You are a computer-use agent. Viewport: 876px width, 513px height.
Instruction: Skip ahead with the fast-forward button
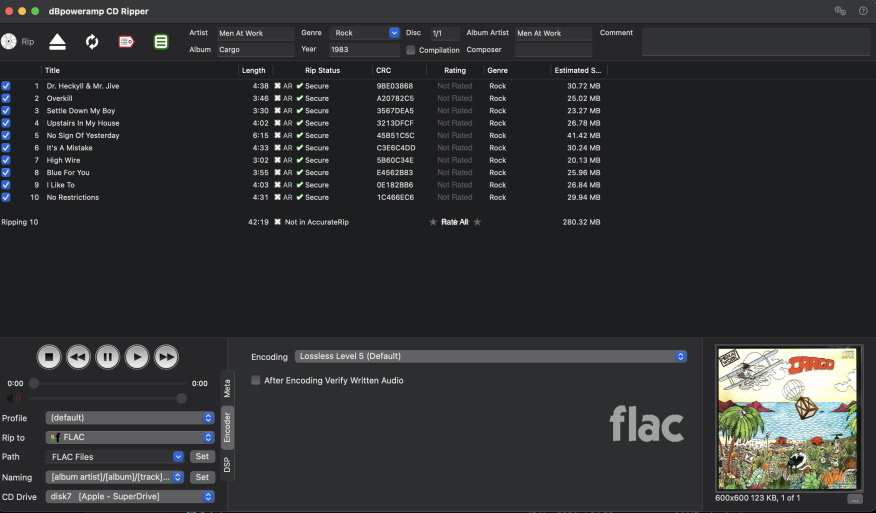coord(166,356)
